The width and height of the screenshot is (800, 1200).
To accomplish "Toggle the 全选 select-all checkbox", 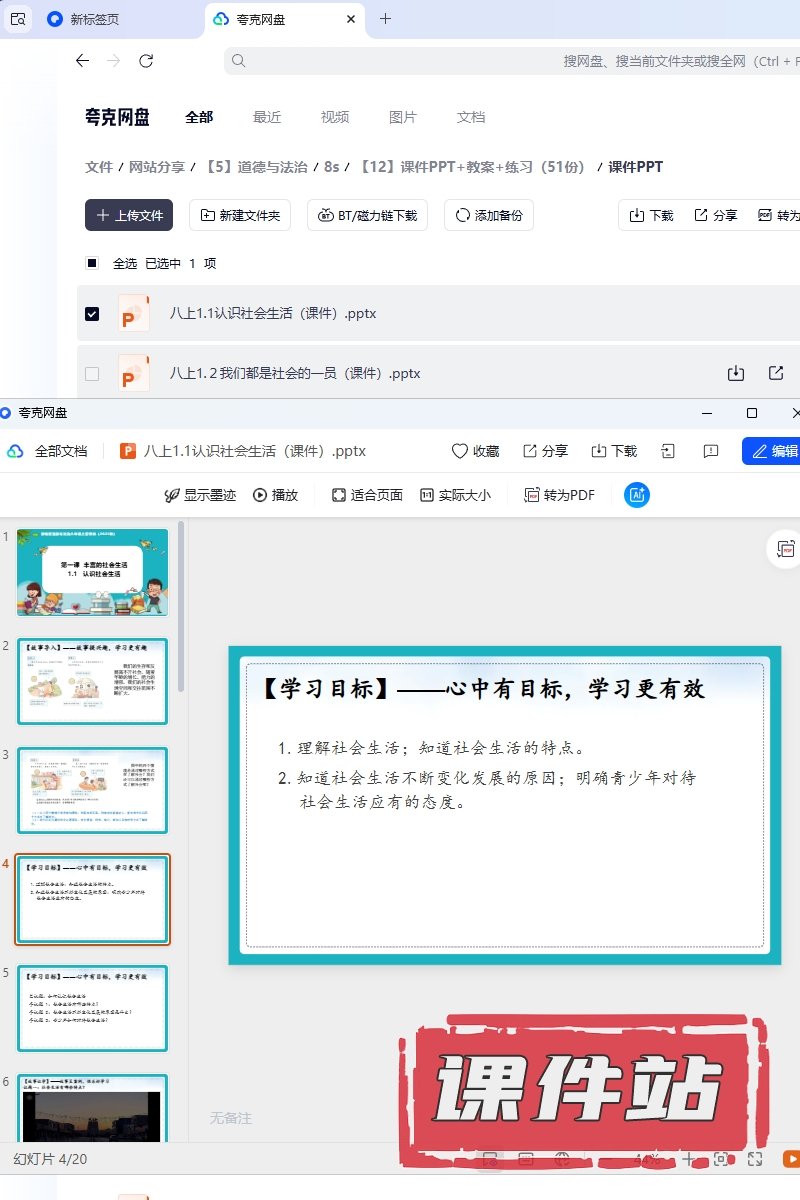I will click(x=92, y=263).
